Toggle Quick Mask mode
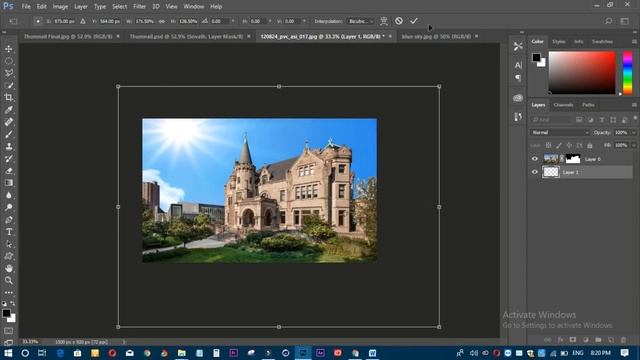Viewport: 640px width, 360px height. click(9, 331)
